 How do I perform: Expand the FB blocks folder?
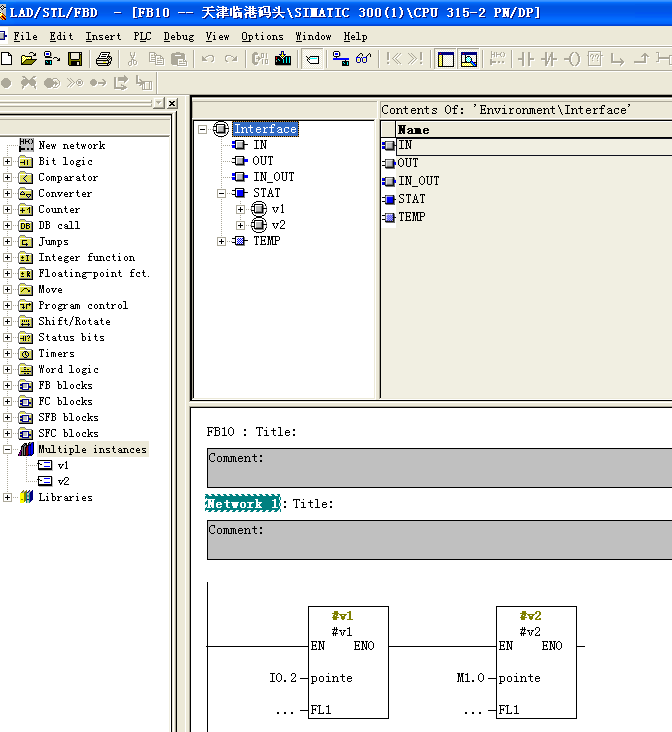(7, 386)
